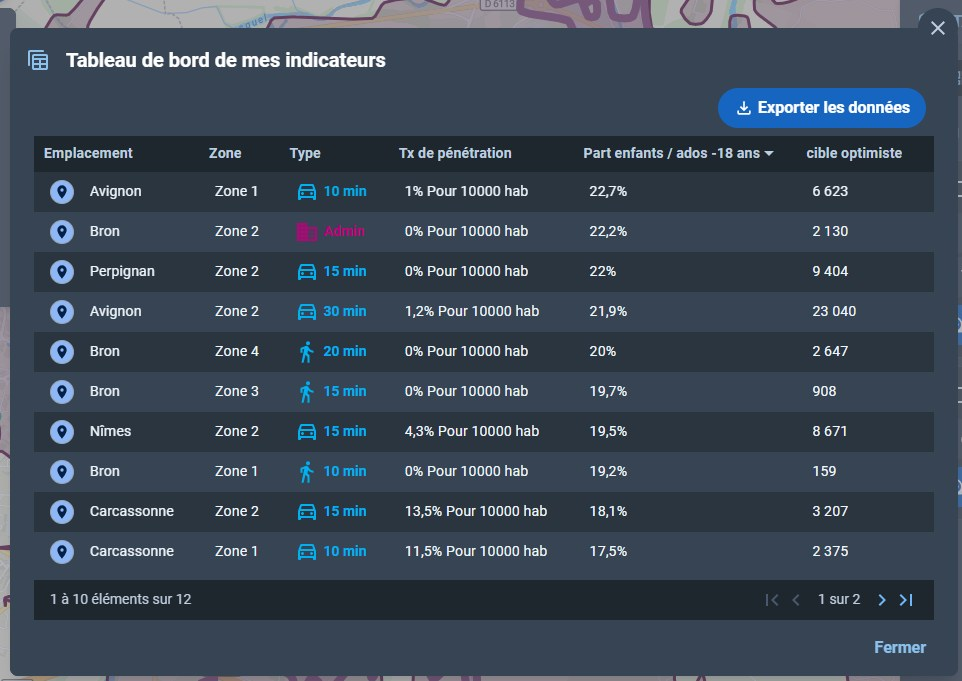Click the 'Zone 4' cell
The image size is (962, 681).
(x=237, y=352)
